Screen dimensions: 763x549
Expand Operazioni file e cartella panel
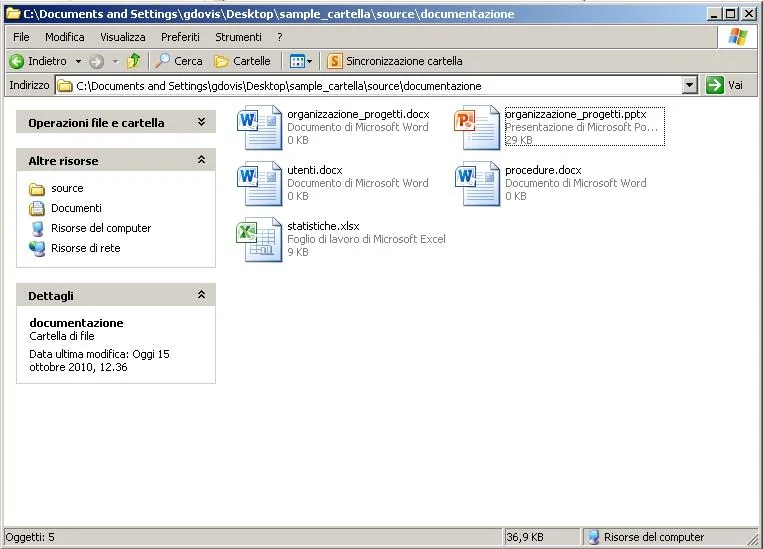[x=201, y=122]
